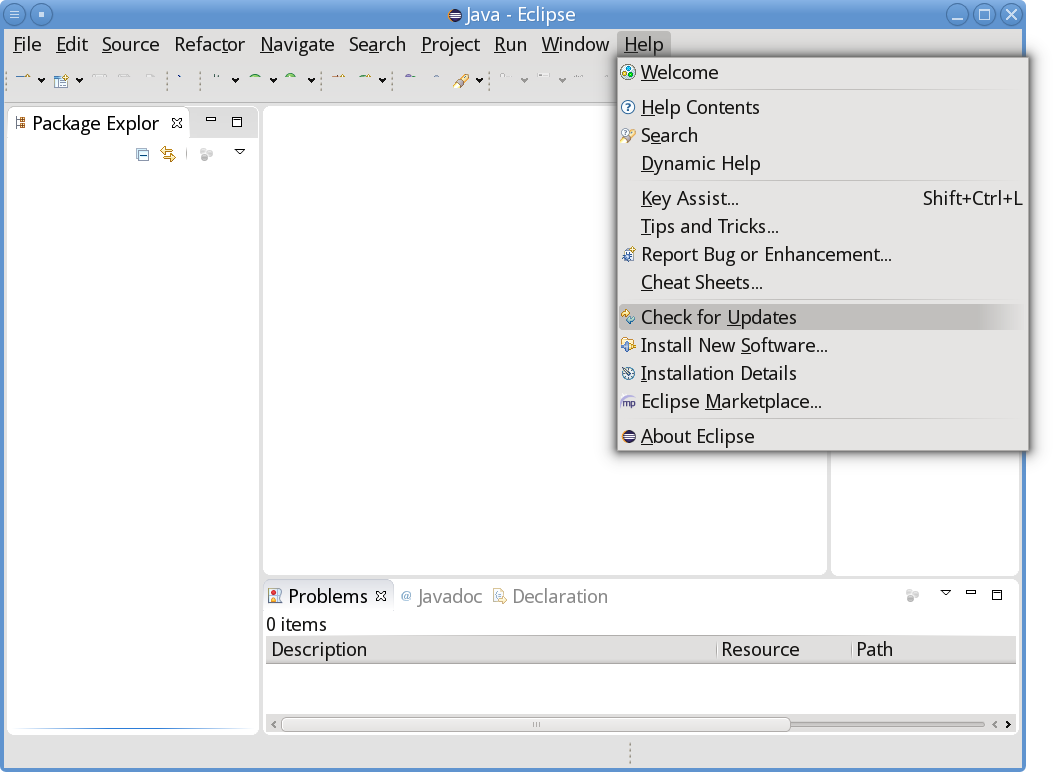Minimize the Problems panel
This screenshot has width=1053, height=772.
point(971,593)
